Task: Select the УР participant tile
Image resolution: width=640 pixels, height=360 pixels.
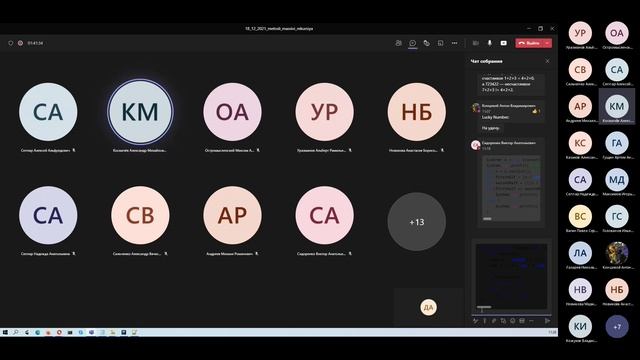Action: tap(324, 112)
